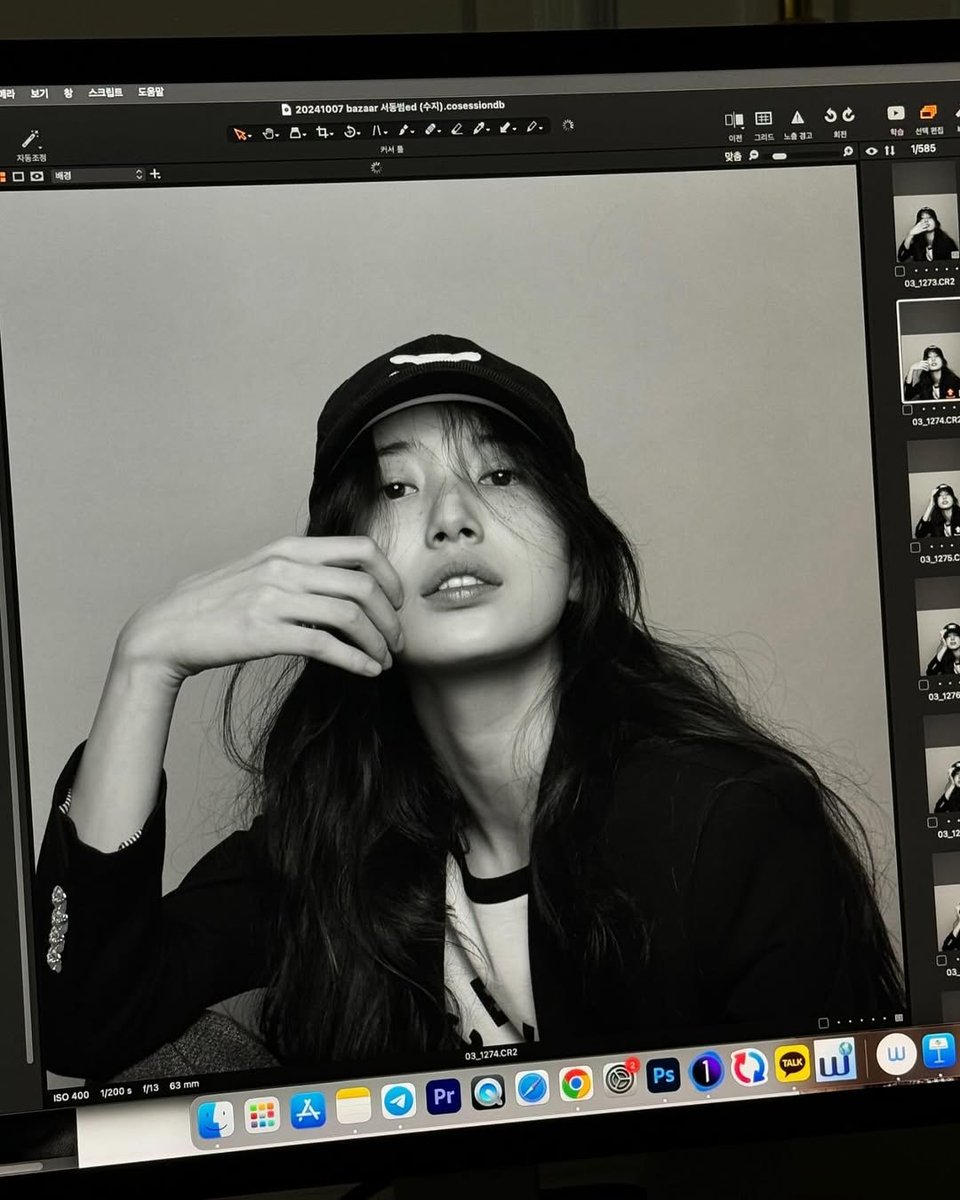
Task: Click the zoom-out magnifier by the slider
Action: [755, 155]
